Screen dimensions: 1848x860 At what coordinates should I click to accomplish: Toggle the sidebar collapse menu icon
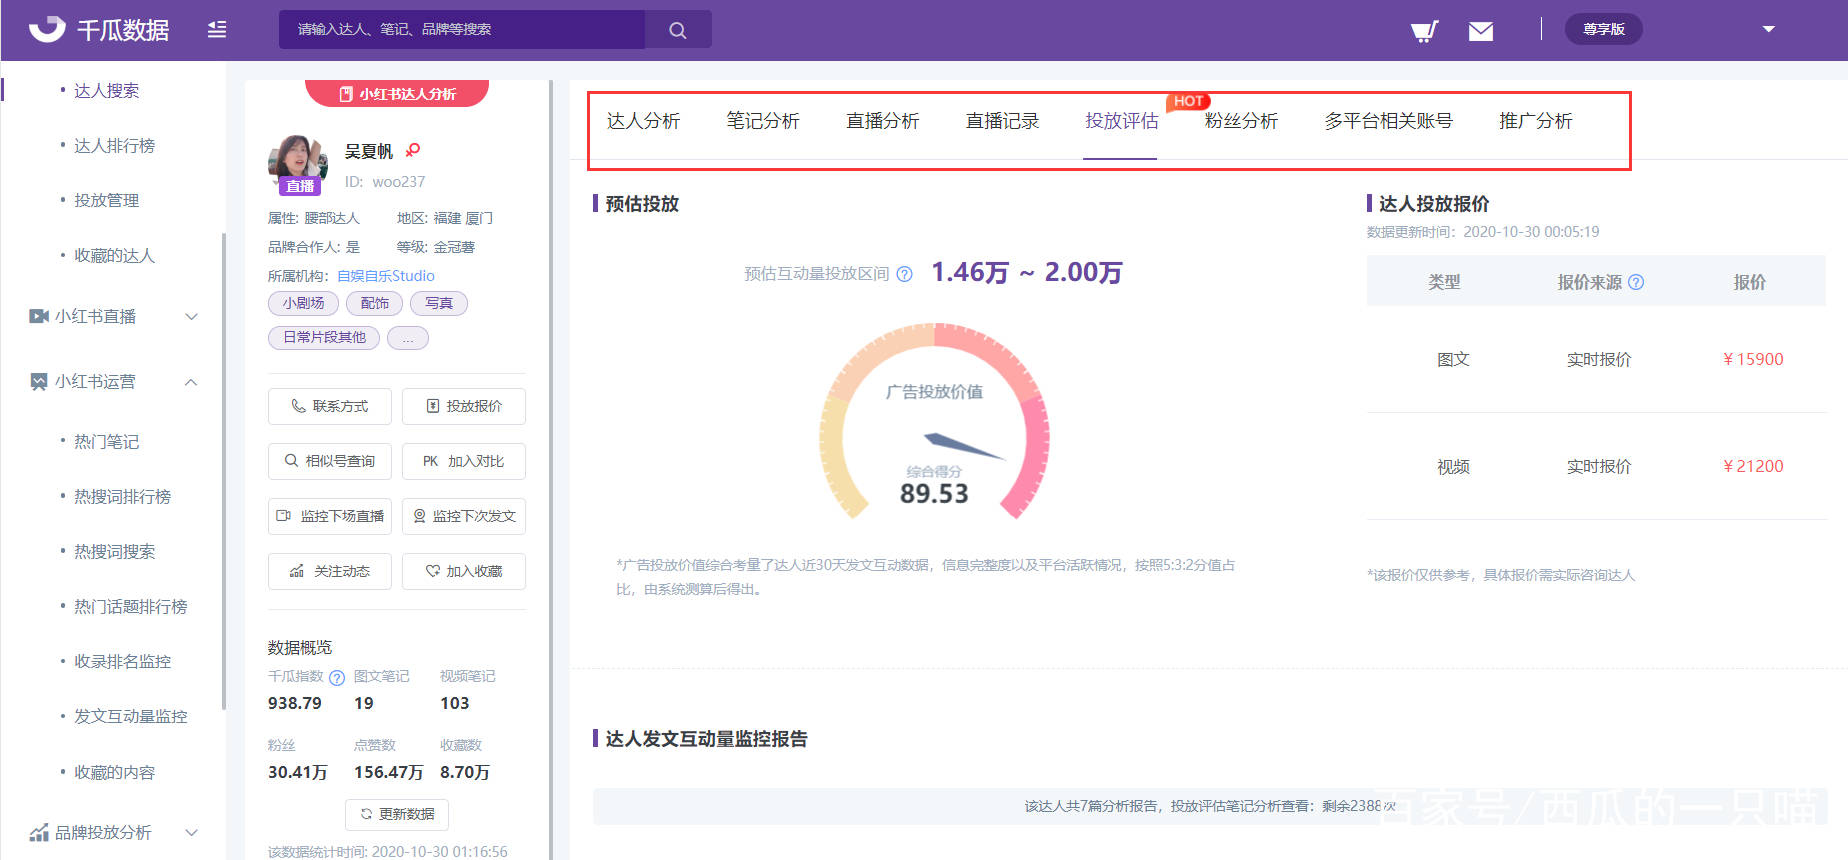click(217, 30)
